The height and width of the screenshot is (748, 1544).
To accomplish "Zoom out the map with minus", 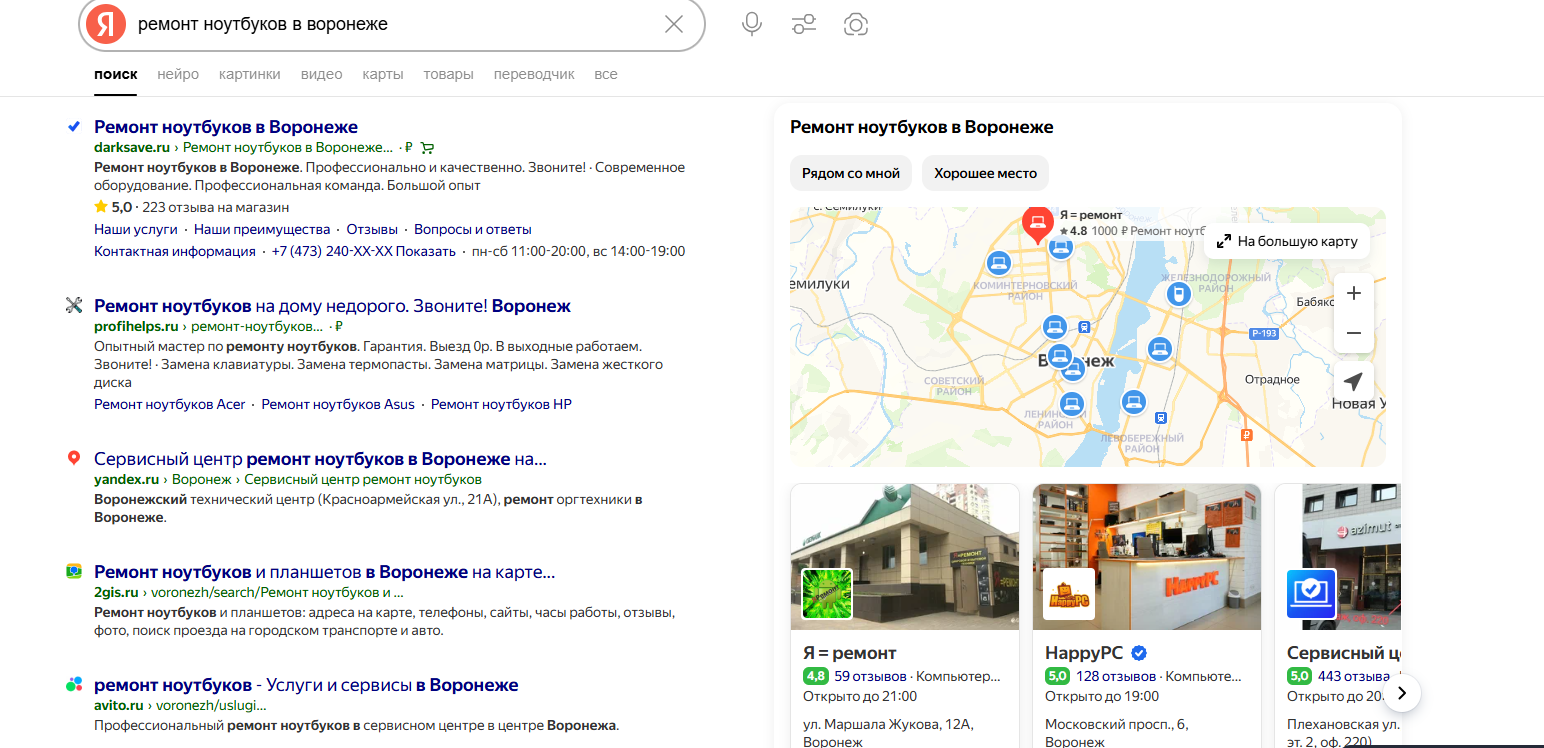I will pos(1354,332).
